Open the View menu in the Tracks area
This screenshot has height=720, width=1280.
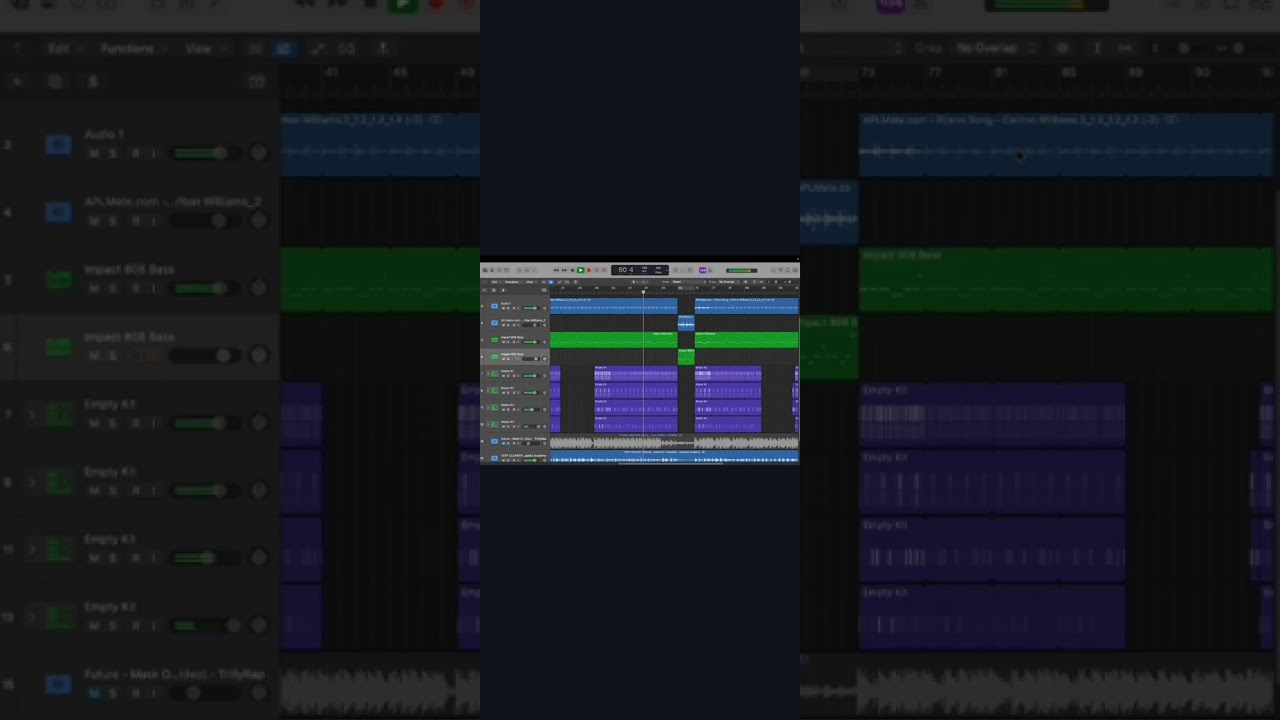pyautogui.click(x=530, y=282)
